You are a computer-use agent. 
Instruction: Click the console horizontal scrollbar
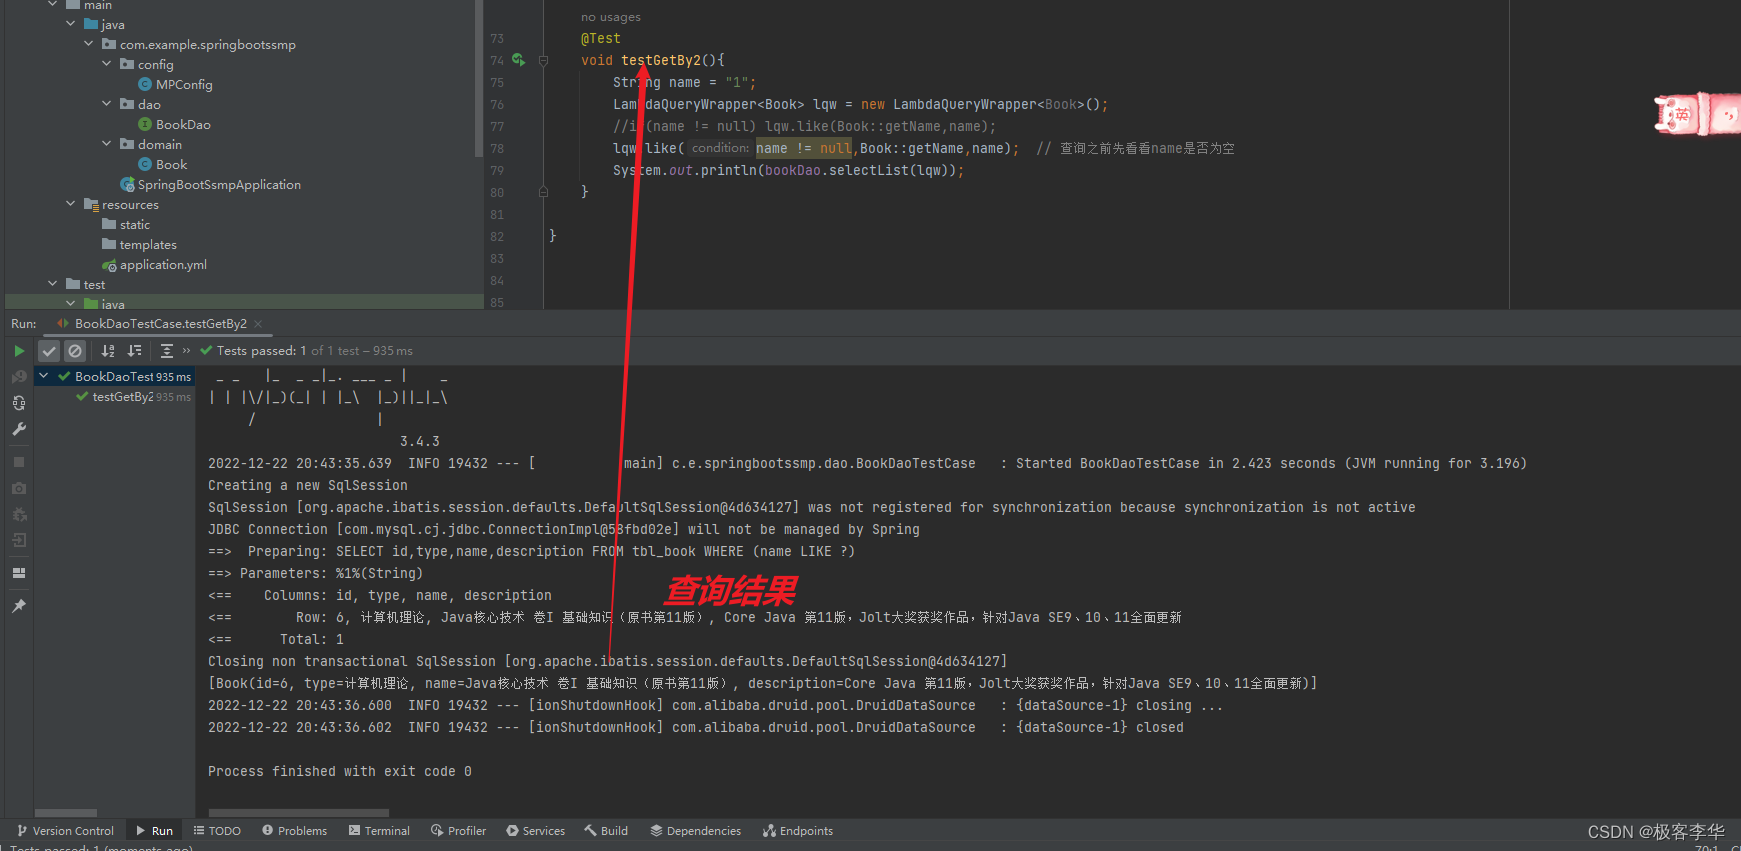tap(298, 813)
